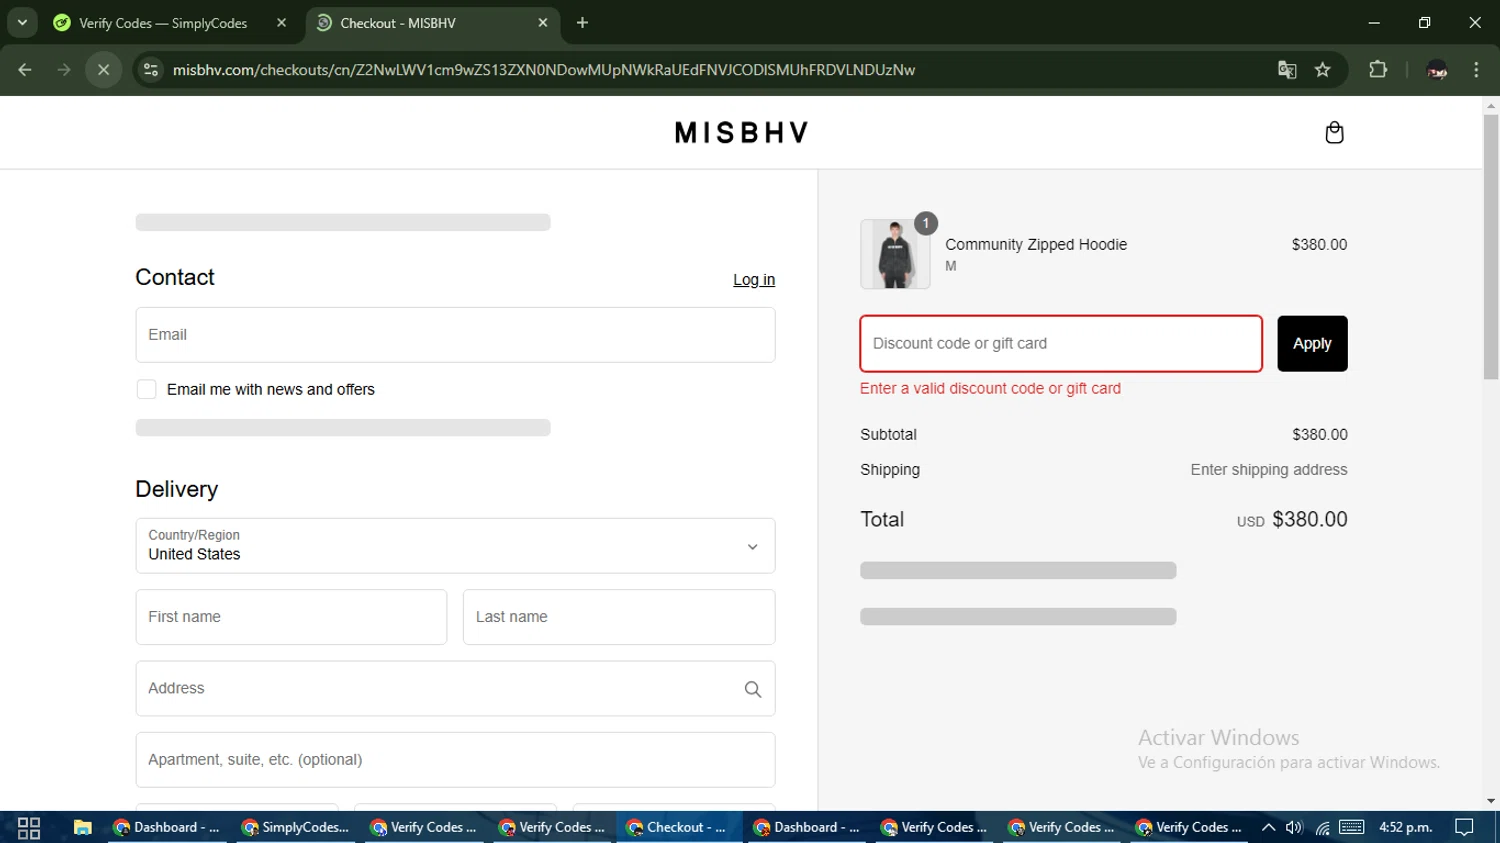Check Email me with news and offers
The width and height of the screenshot is (1500, 843).
(x=147, y=390)
